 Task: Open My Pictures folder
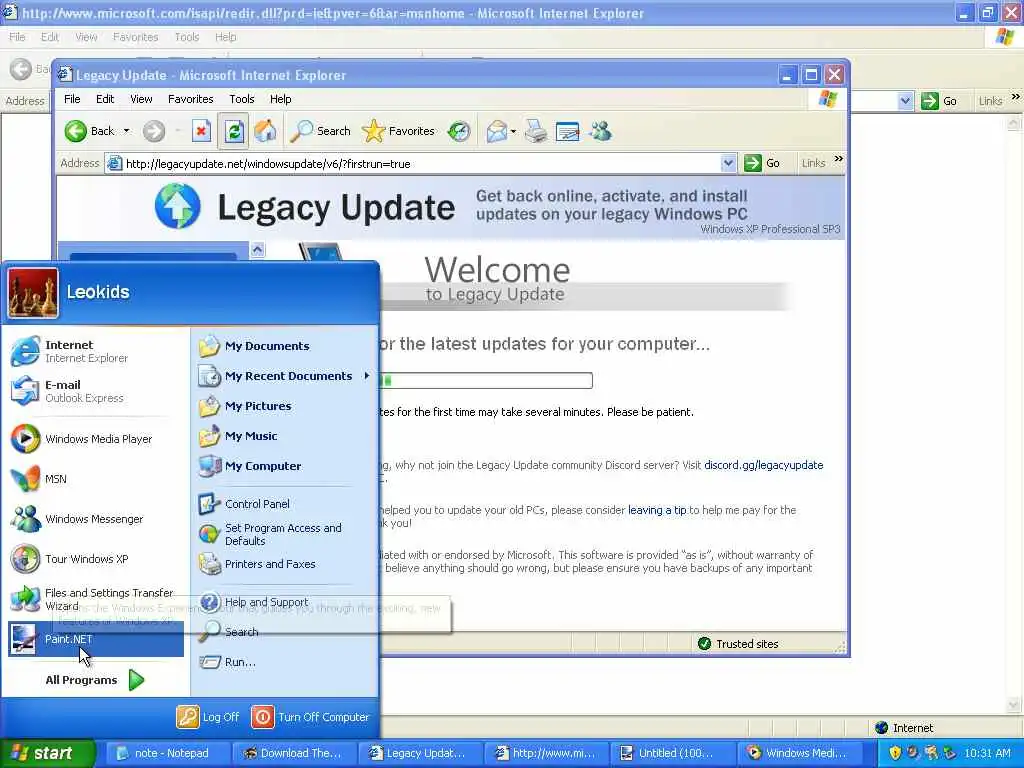(285, 406)
